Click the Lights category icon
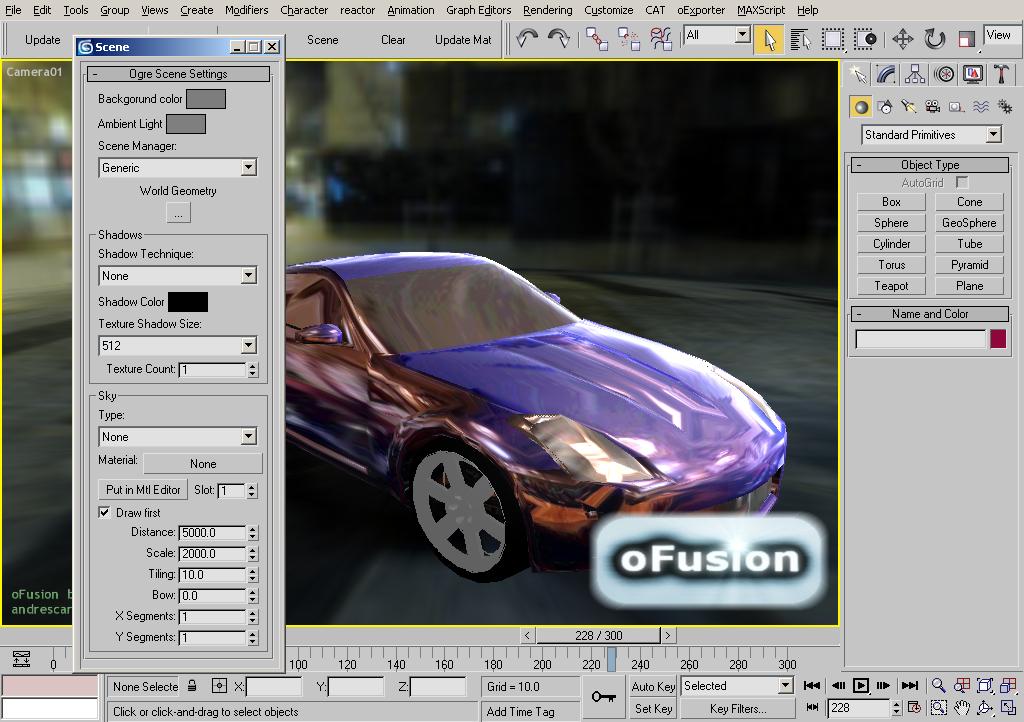The image size is (1024, 722). (x=908, y=107)
